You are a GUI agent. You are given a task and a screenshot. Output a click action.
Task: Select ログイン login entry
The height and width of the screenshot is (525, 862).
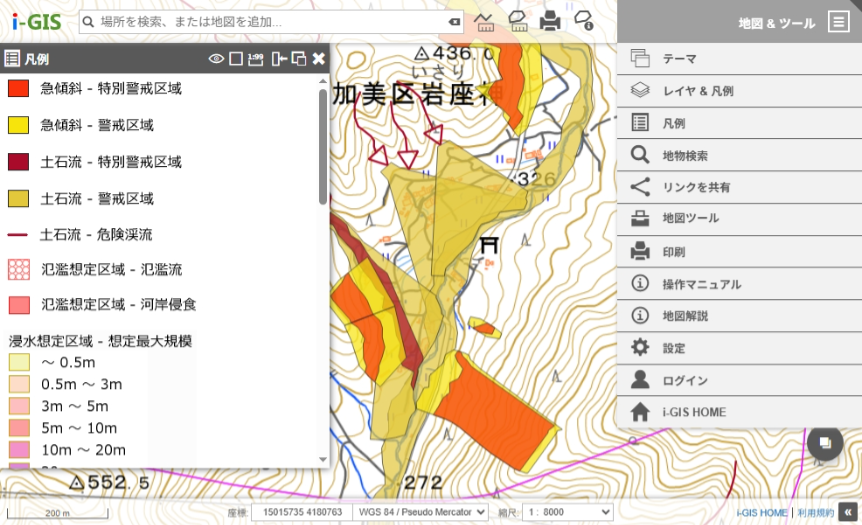739,380
